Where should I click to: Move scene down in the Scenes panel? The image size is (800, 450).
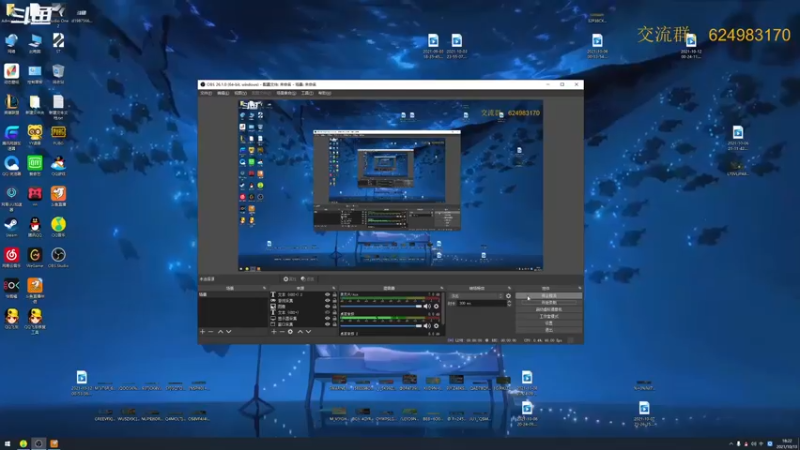(x=229, y=332)
